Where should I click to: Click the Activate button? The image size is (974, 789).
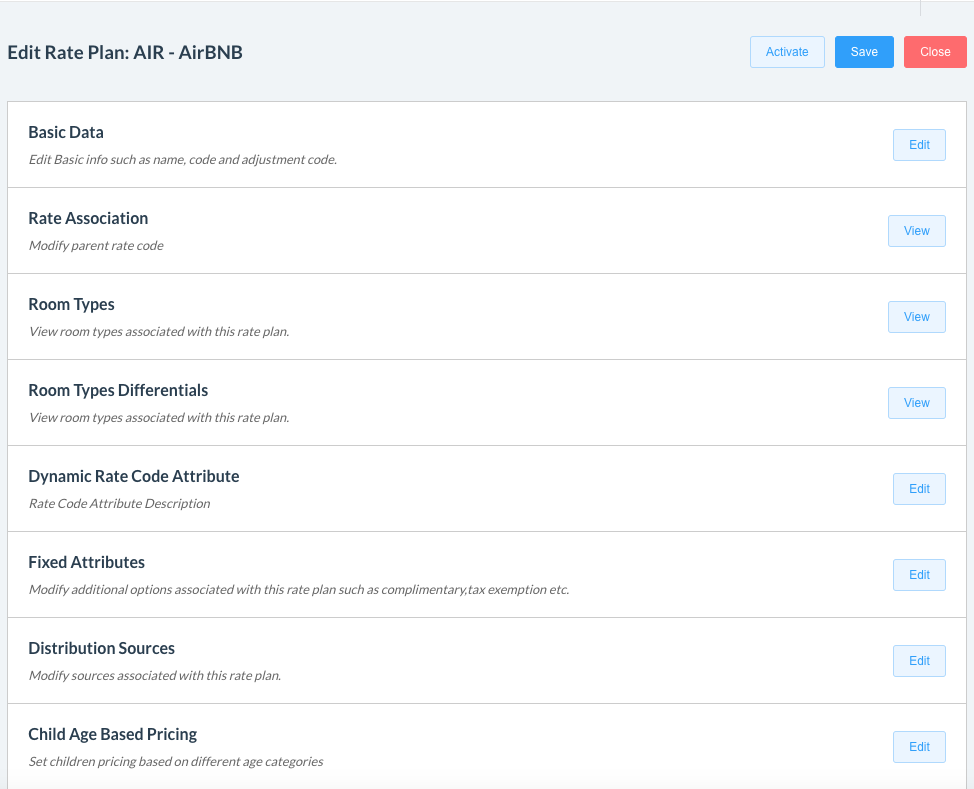[787, 52]
